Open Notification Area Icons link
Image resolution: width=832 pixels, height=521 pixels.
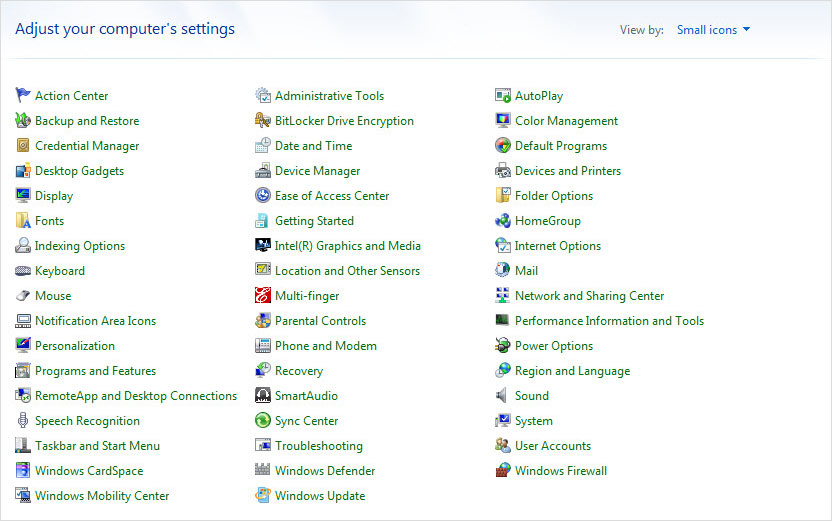pyautogui.click(x=96, y=320)
